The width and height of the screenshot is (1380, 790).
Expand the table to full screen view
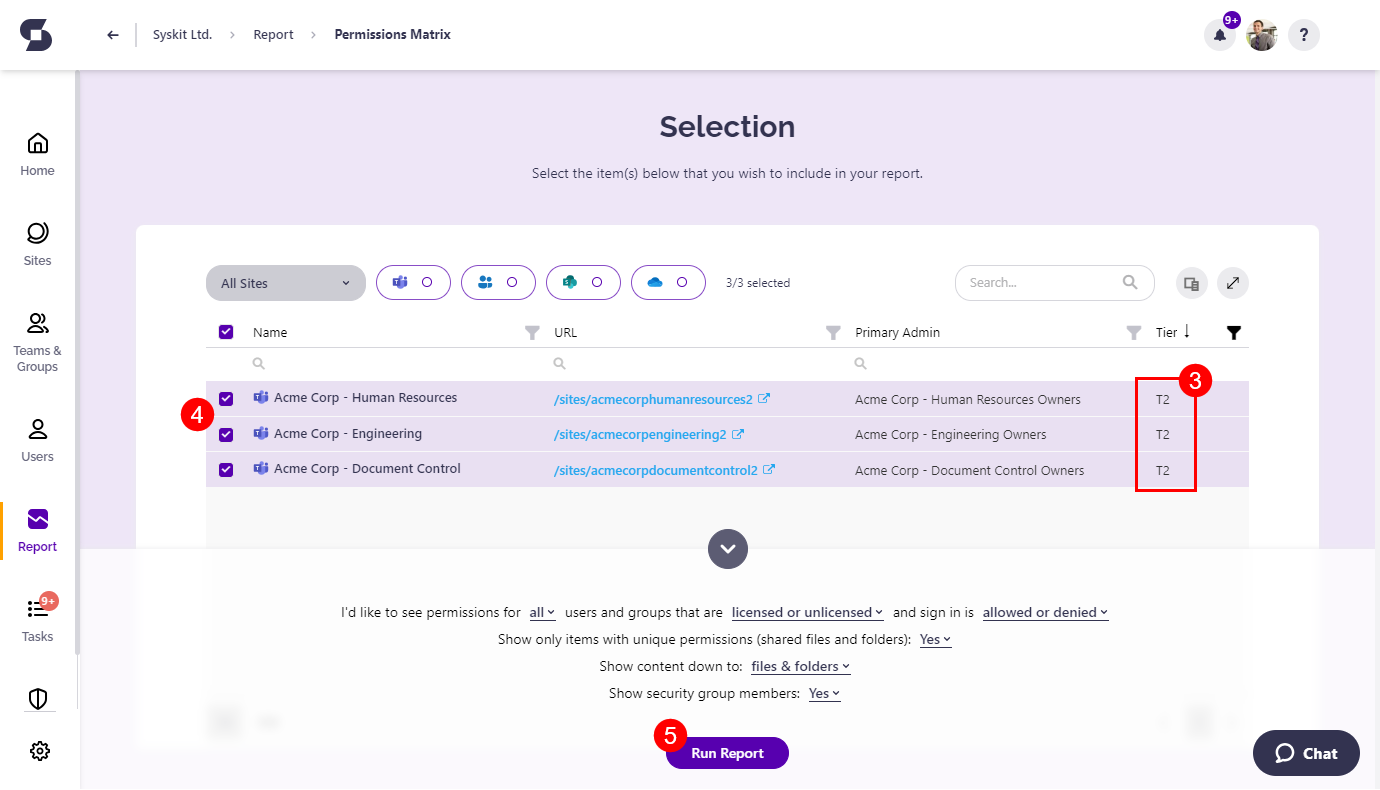1232,283
